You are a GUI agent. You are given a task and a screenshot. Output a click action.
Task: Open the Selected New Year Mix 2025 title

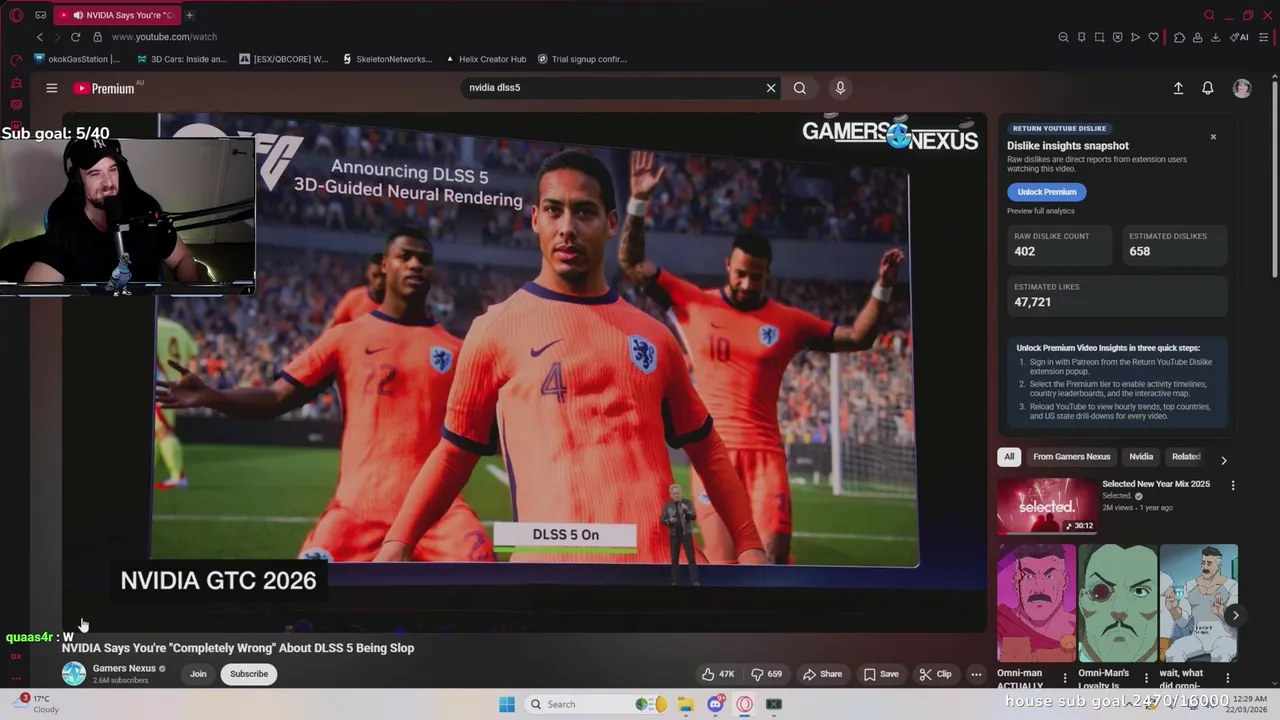1156,484
